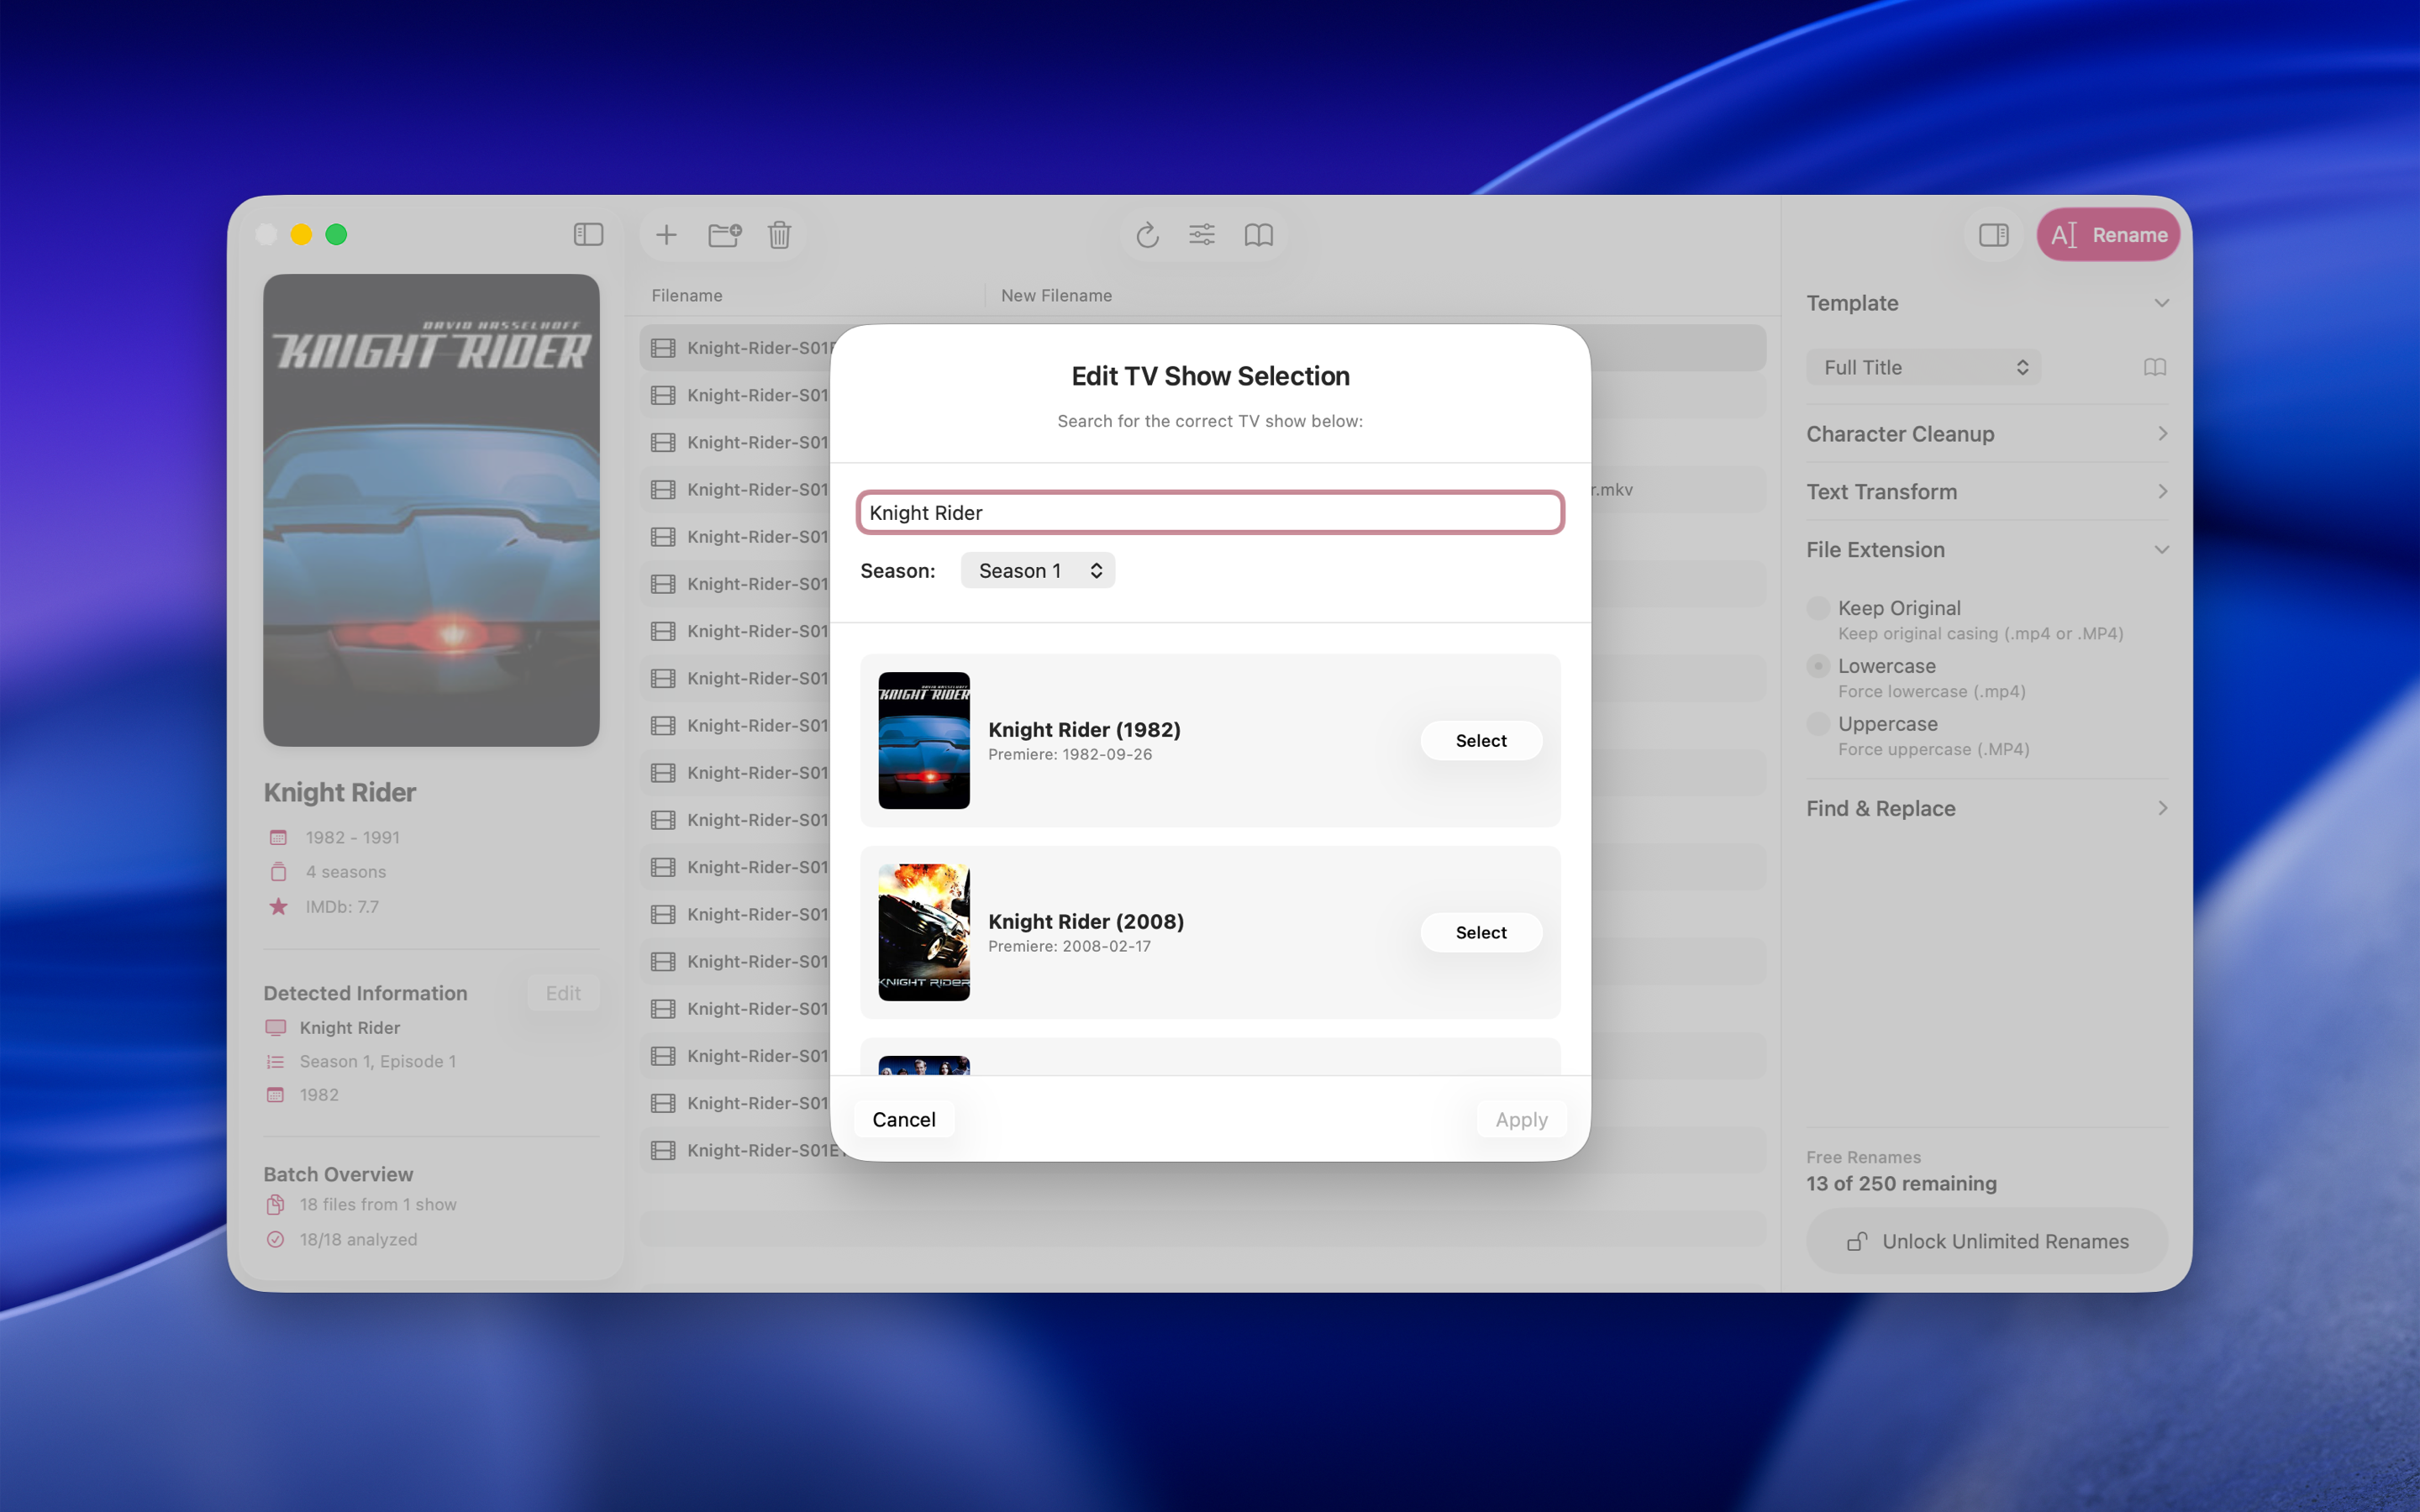Viewport: 2420px width, 1512px height.
Task: Choose Uppercase file extension option
Action: [1819, 724]
